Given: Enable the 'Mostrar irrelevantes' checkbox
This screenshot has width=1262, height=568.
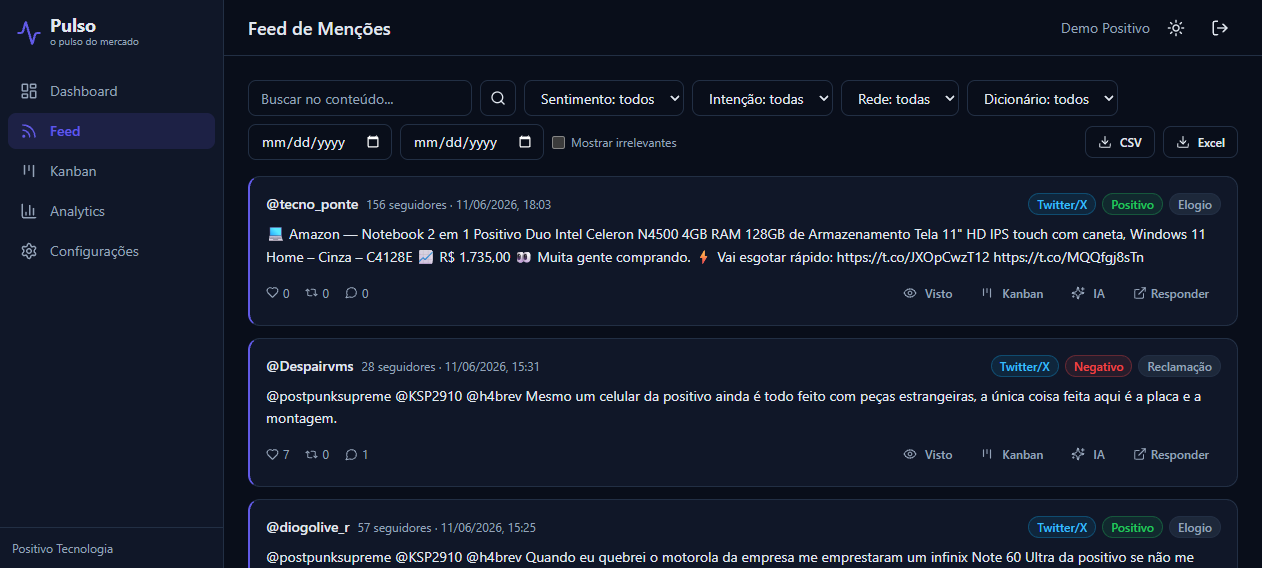Looking at the screenshot, I should click(x=559, y=142).
